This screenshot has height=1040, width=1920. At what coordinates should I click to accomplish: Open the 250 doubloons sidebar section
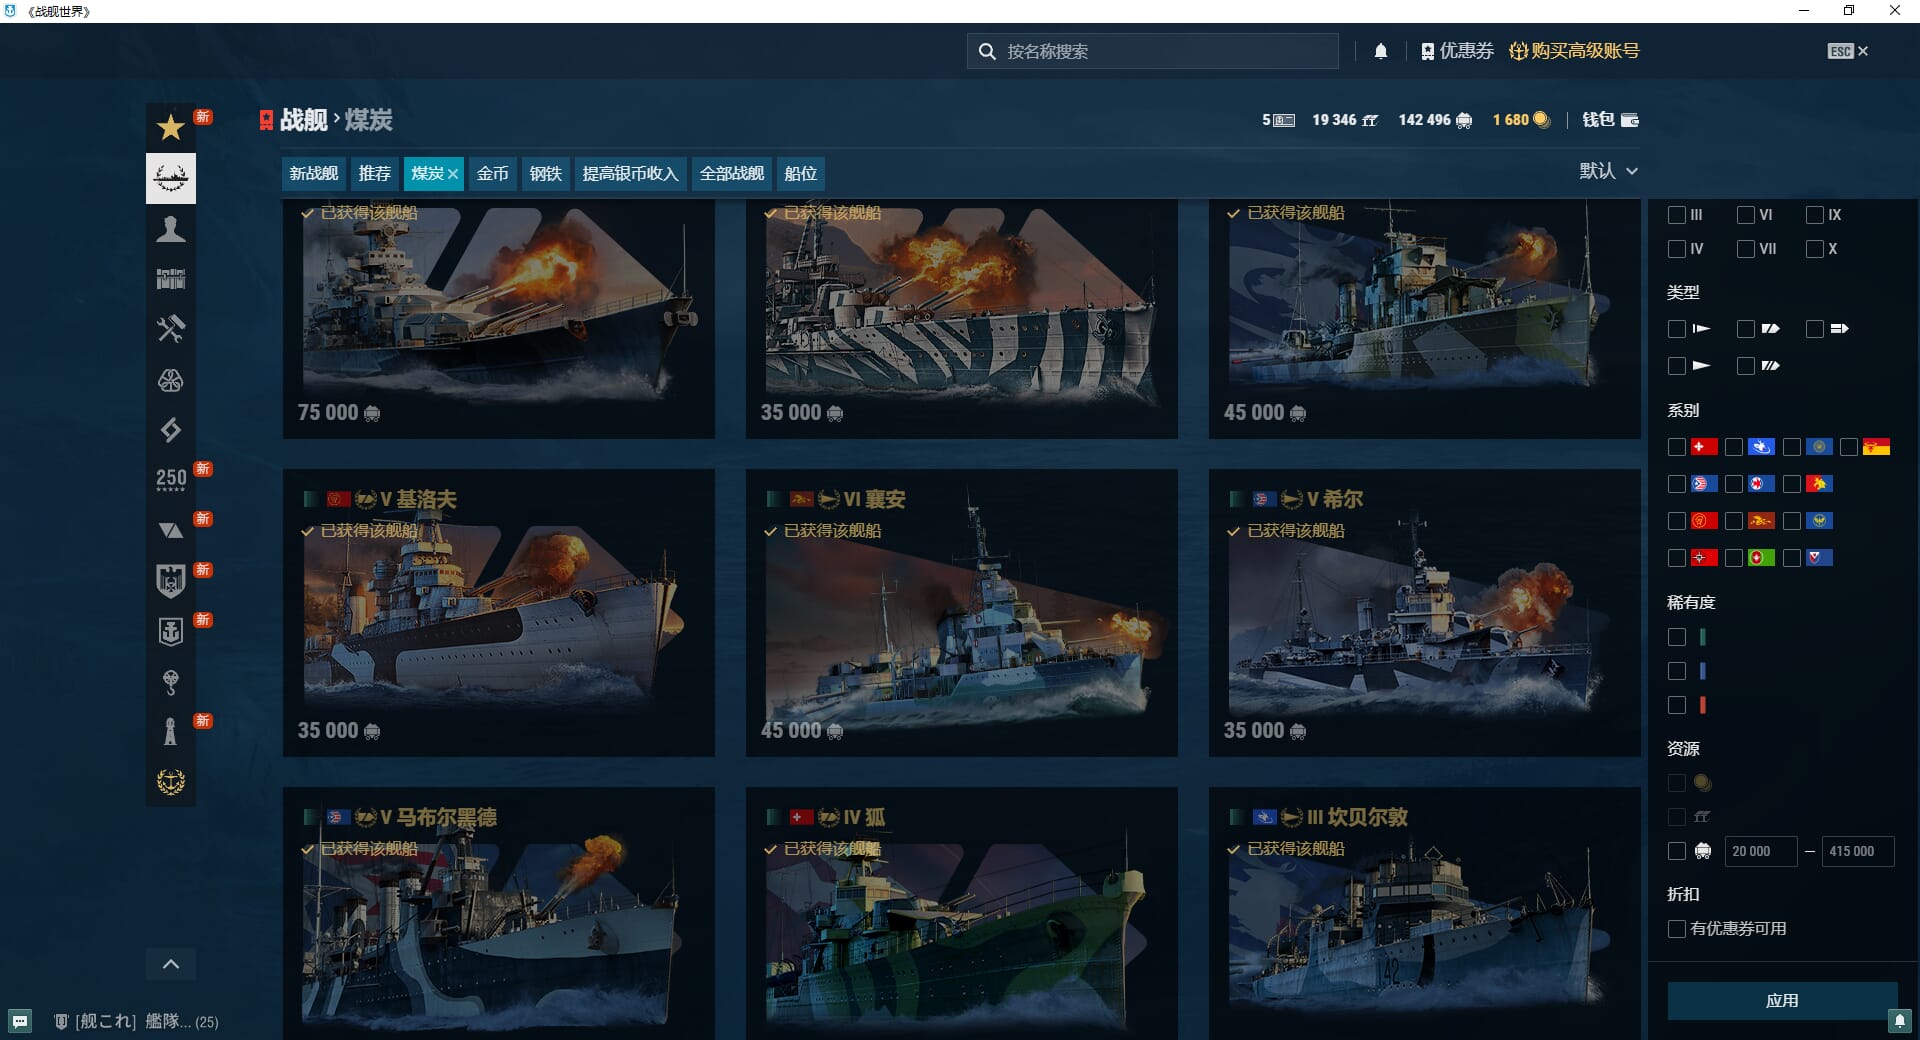tap(171, 480)
